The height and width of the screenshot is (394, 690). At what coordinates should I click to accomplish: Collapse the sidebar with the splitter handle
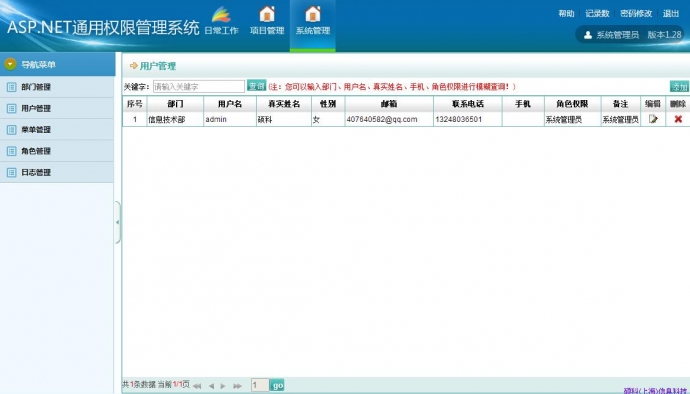click(117, 222)
